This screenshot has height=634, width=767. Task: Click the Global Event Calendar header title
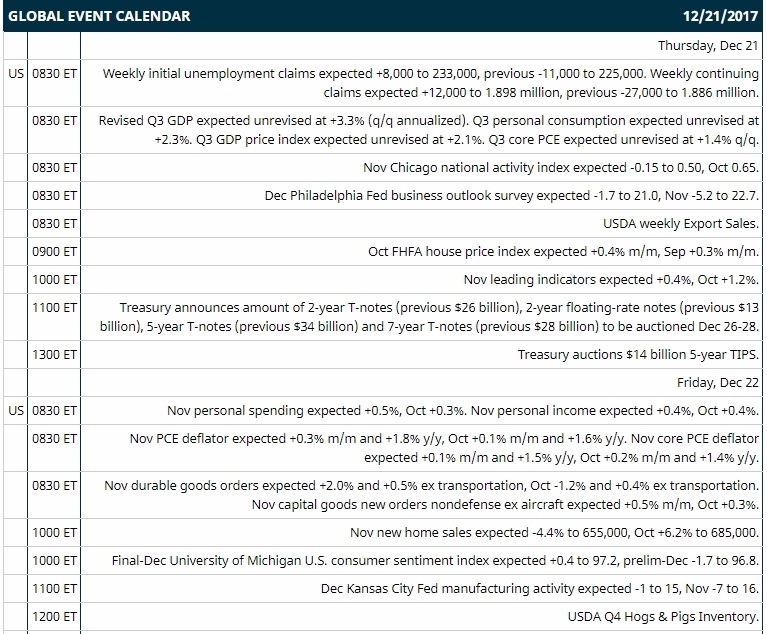tap(99, 16)
